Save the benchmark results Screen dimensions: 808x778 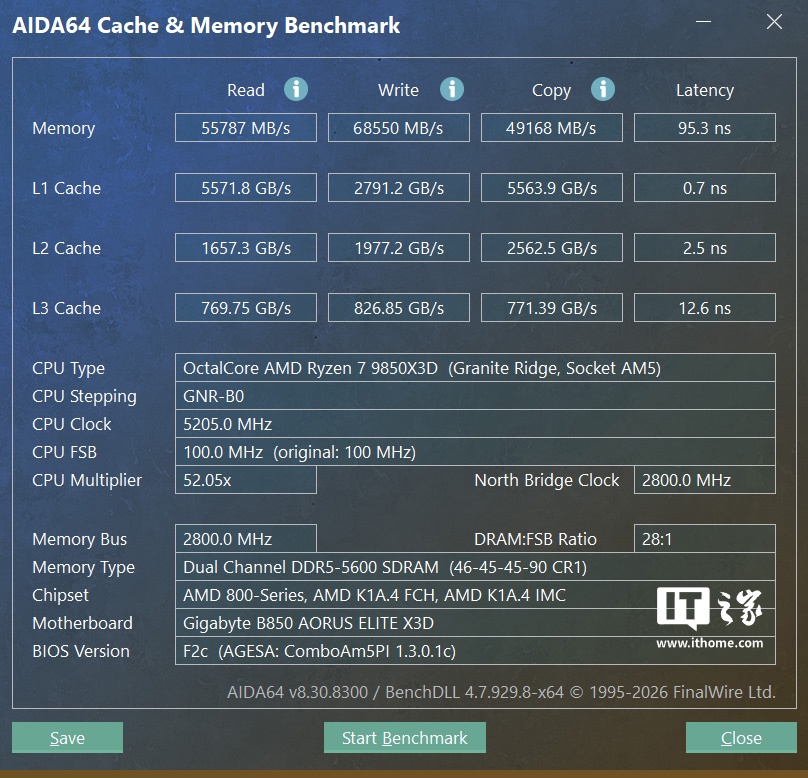68,738
